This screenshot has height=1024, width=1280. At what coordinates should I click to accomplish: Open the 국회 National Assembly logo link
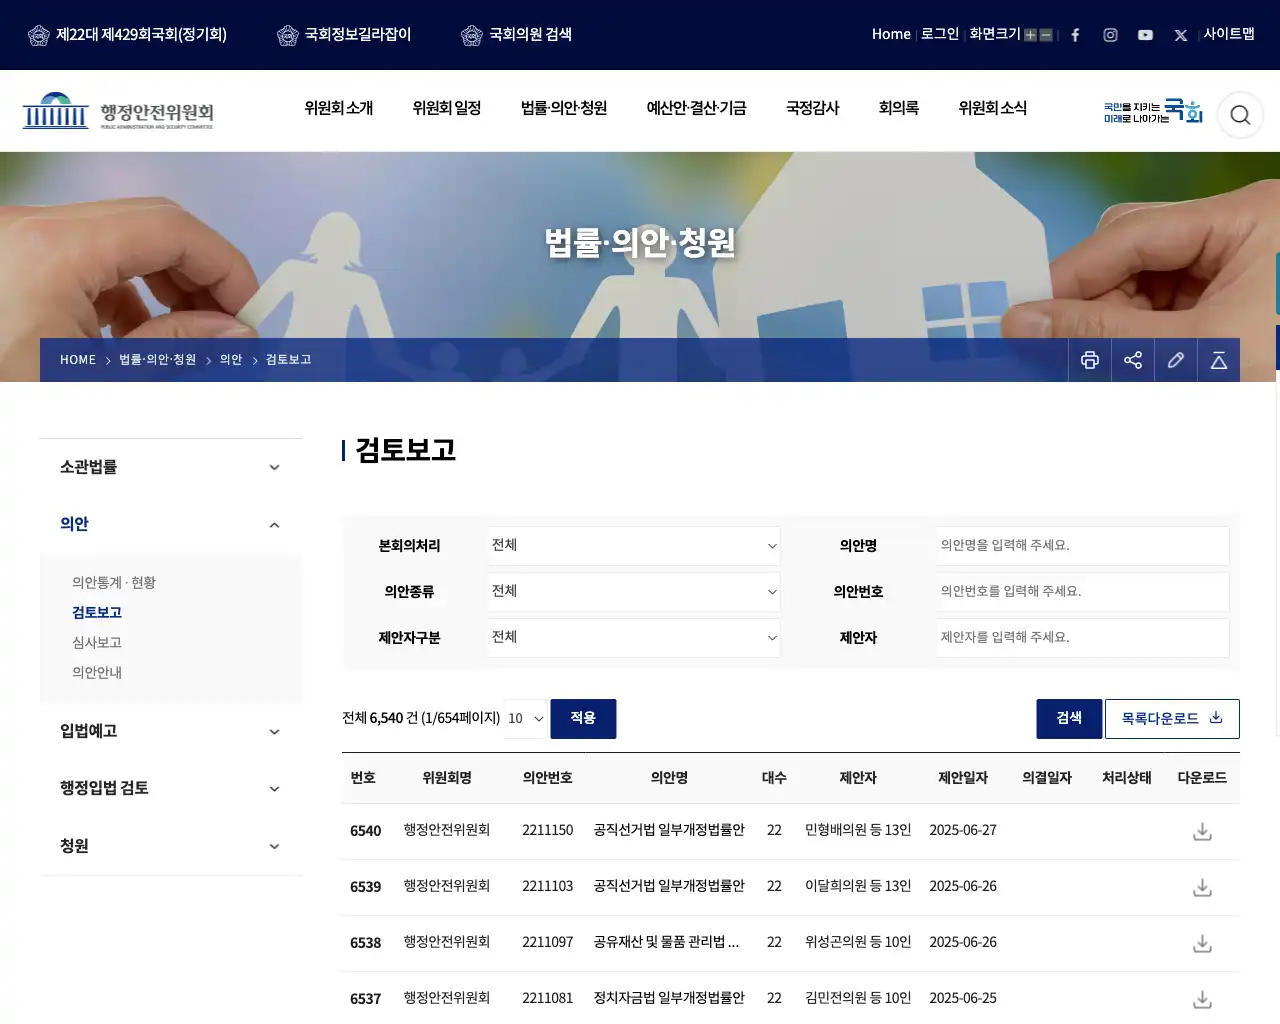1153,111
